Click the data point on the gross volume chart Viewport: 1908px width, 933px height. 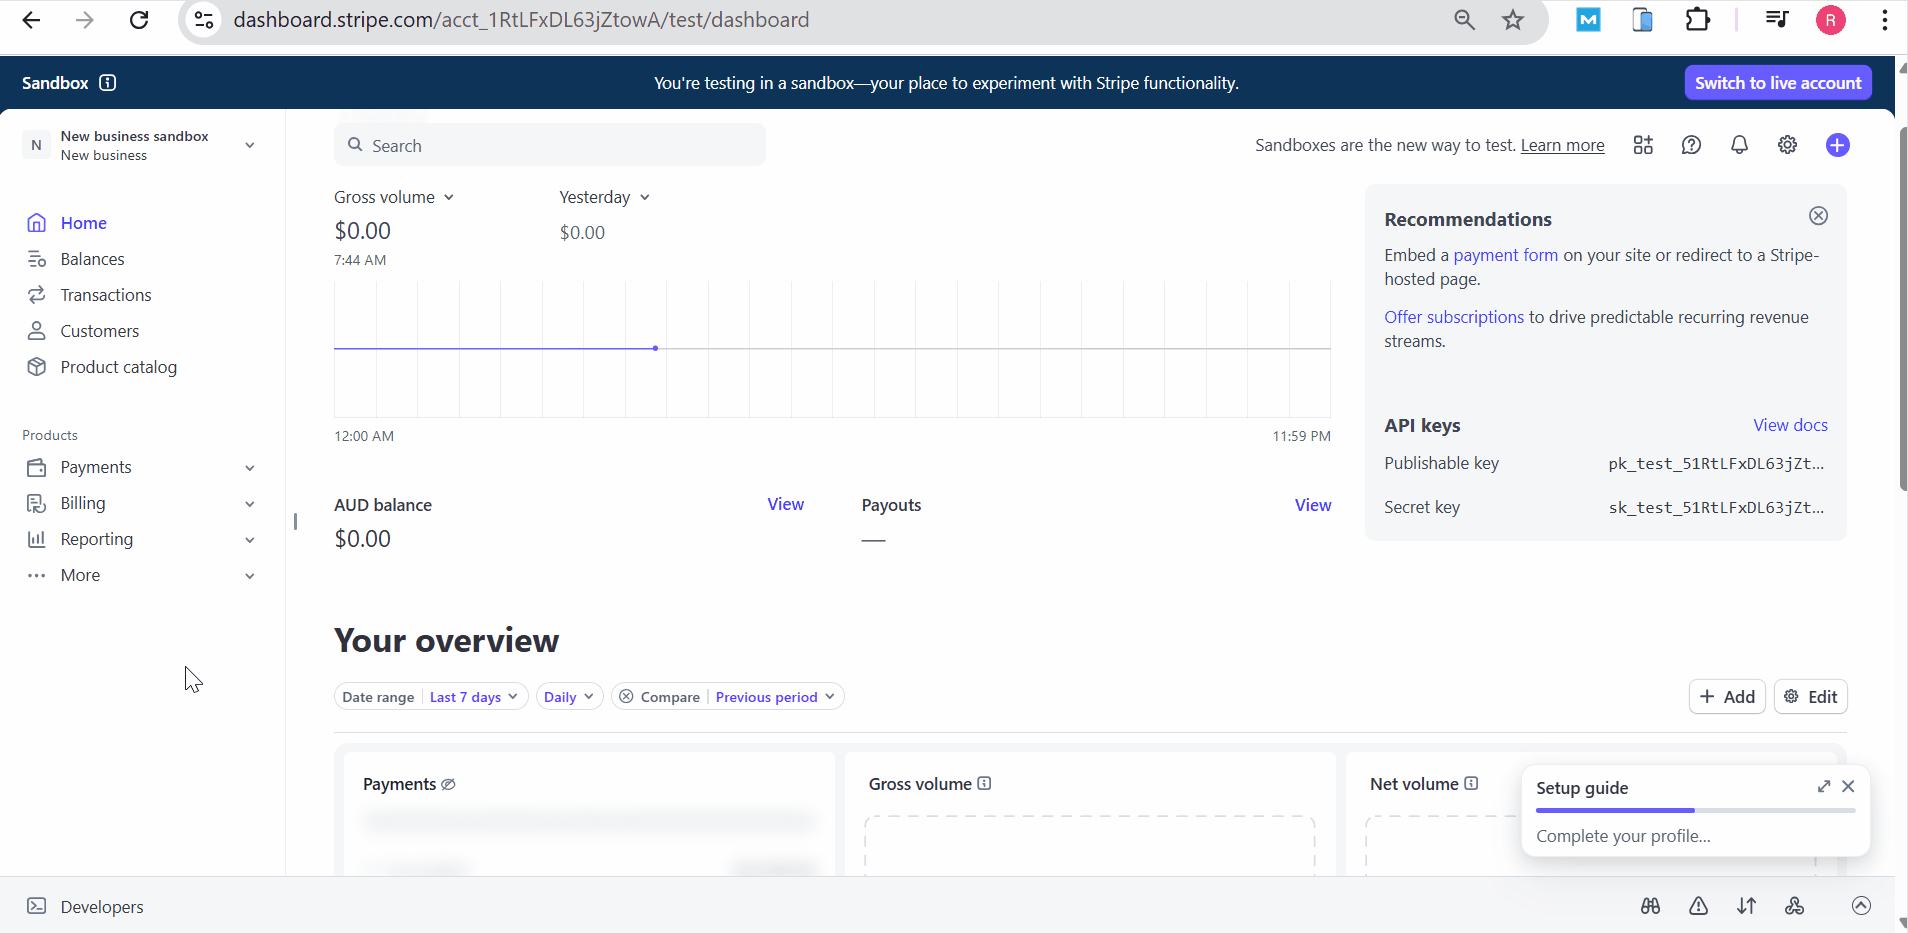pyautogui.click(x=655, y=348)
